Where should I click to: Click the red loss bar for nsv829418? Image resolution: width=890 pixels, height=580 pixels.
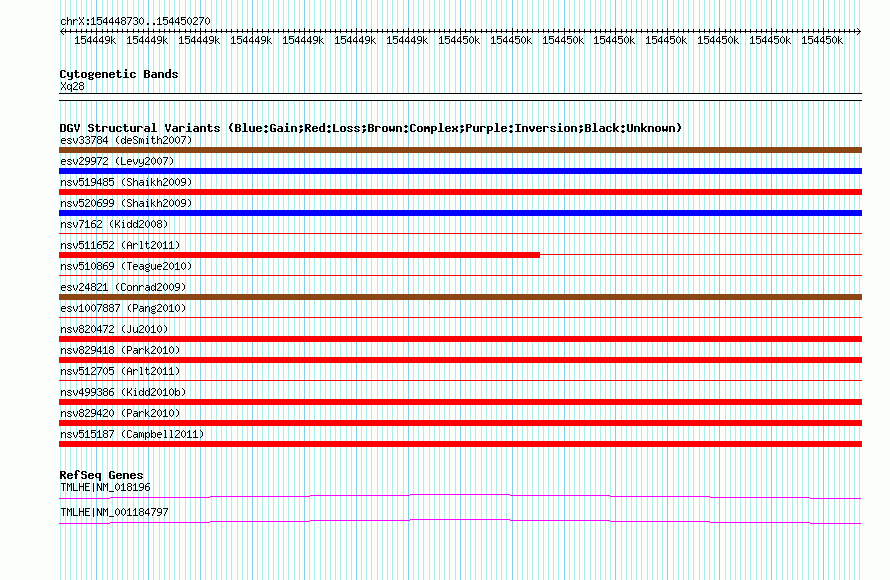click(x=460, y=360)
